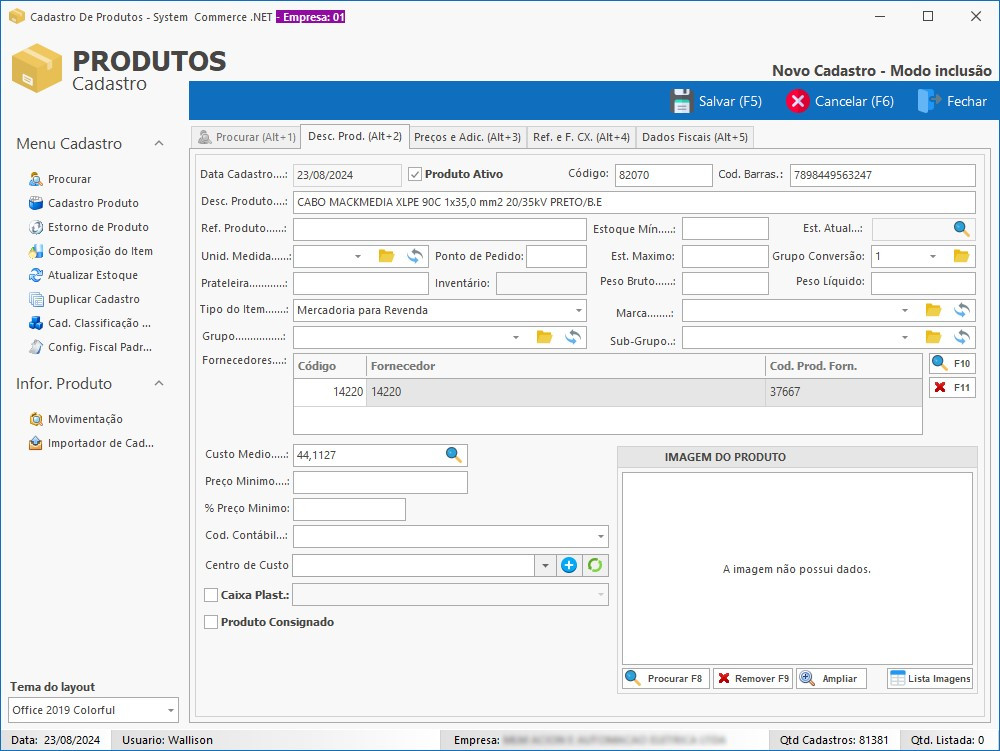This screenshot has height=751, width=1000.
Task: Click the Salvar (F5) button
Action: (716, 101)
